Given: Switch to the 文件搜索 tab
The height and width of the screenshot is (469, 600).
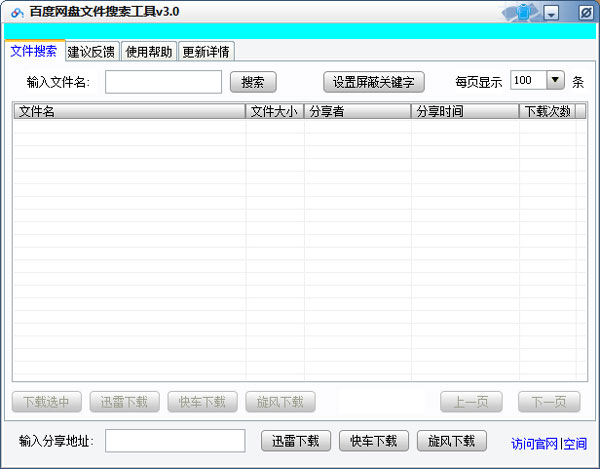Looking at the screenshot, I should pos(34,51).
